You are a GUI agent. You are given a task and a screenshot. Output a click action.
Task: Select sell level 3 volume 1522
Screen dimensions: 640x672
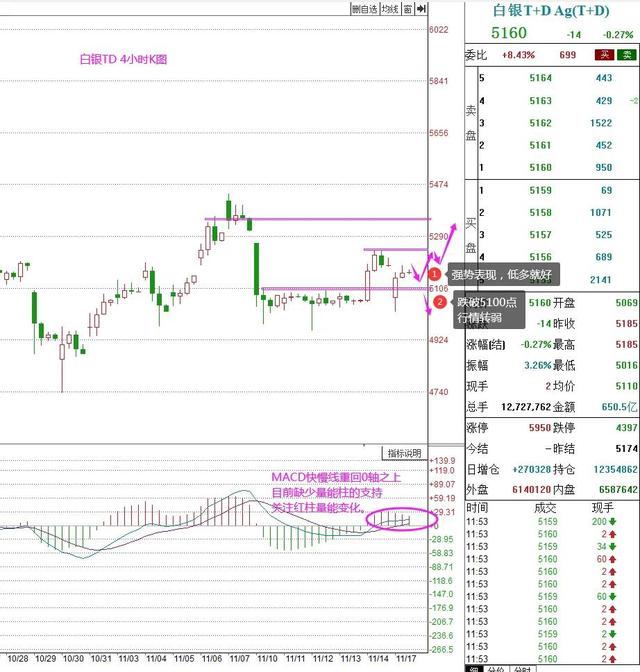pyautogui.click(x=601, y=123)
